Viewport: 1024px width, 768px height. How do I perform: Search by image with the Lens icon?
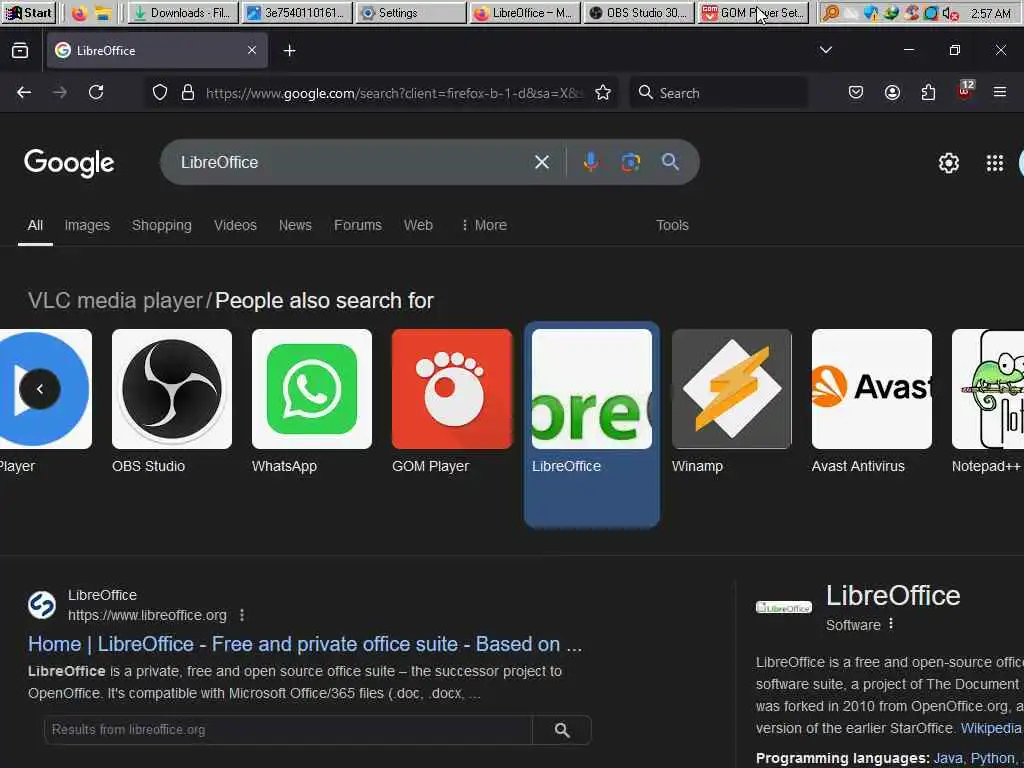pyautogui.click(x=630, y=162)
